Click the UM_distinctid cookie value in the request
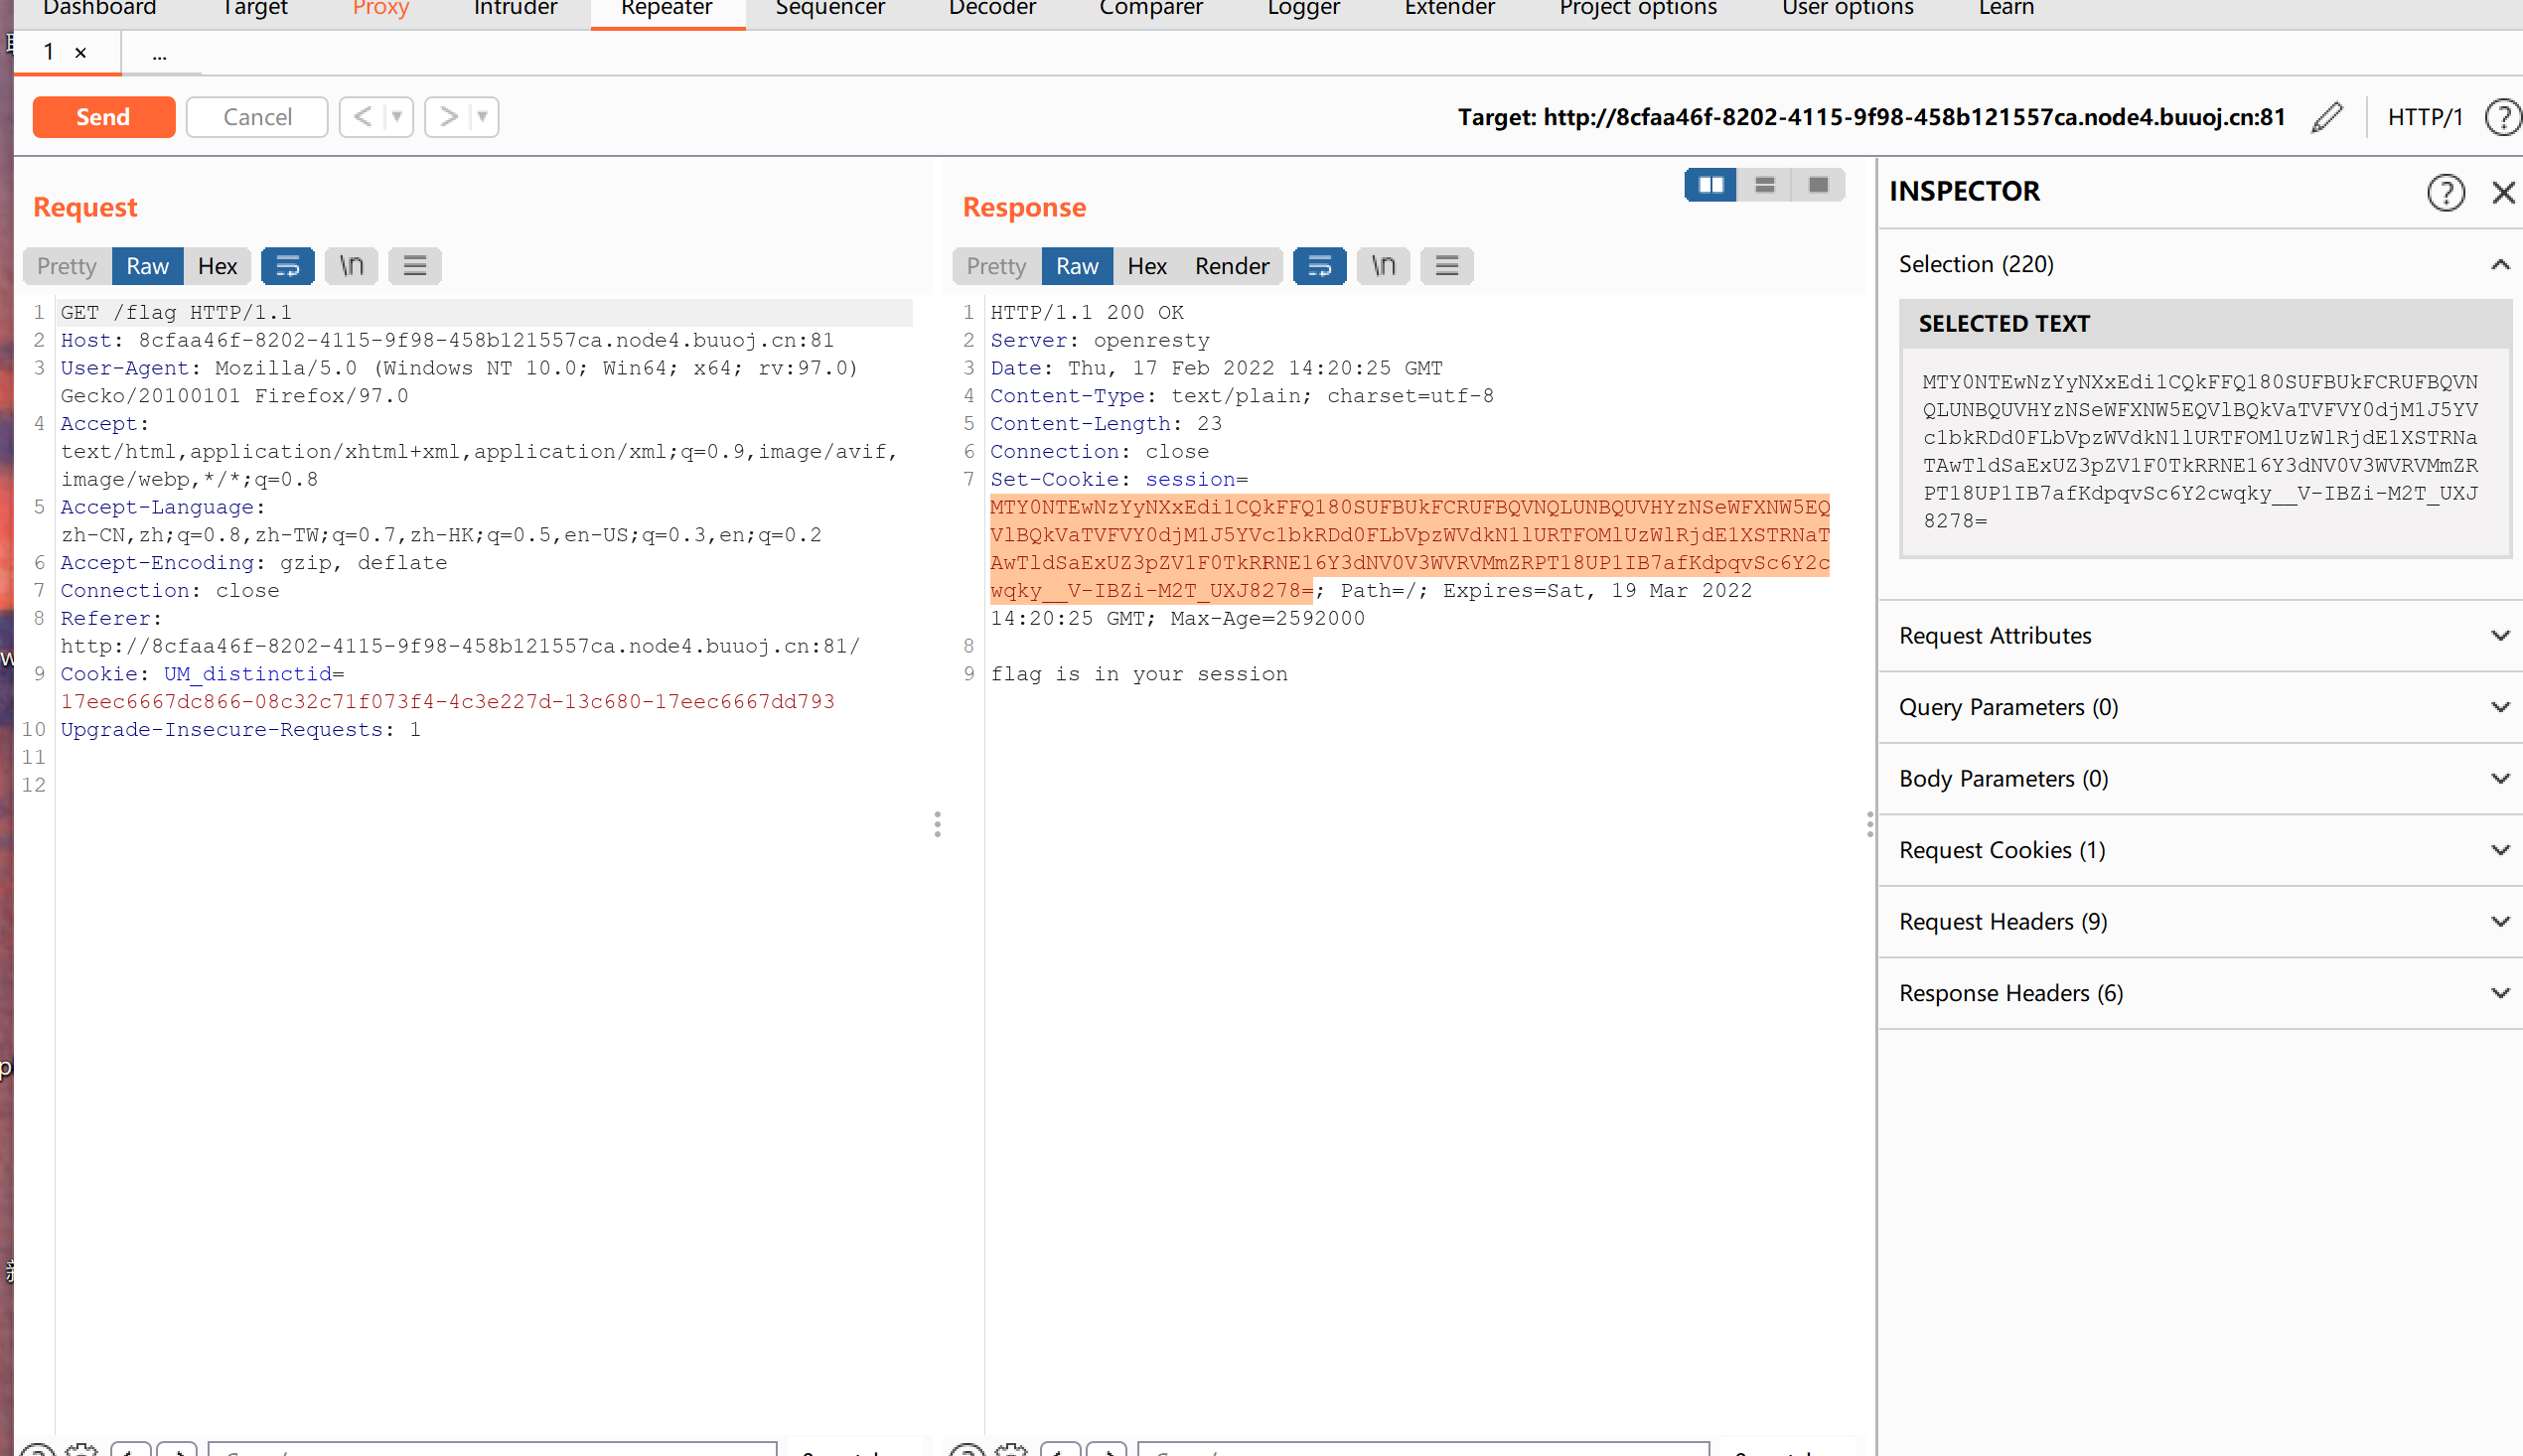 tap(448, 702)
